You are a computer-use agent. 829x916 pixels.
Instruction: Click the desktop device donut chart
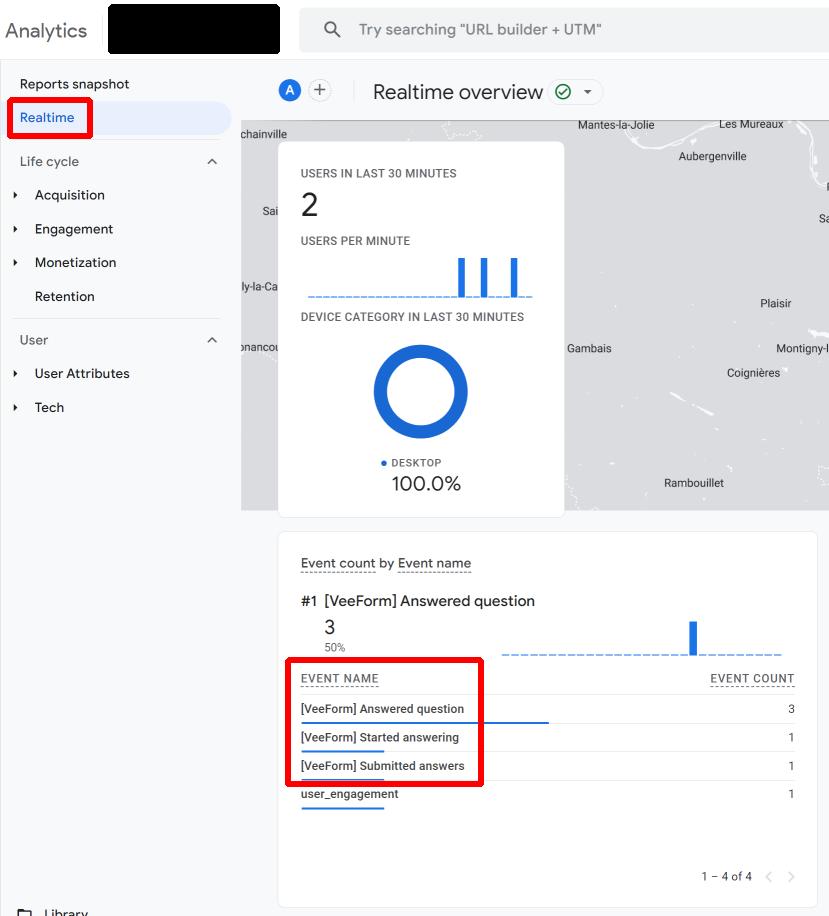pyautogui.click(x=421, y=391)
